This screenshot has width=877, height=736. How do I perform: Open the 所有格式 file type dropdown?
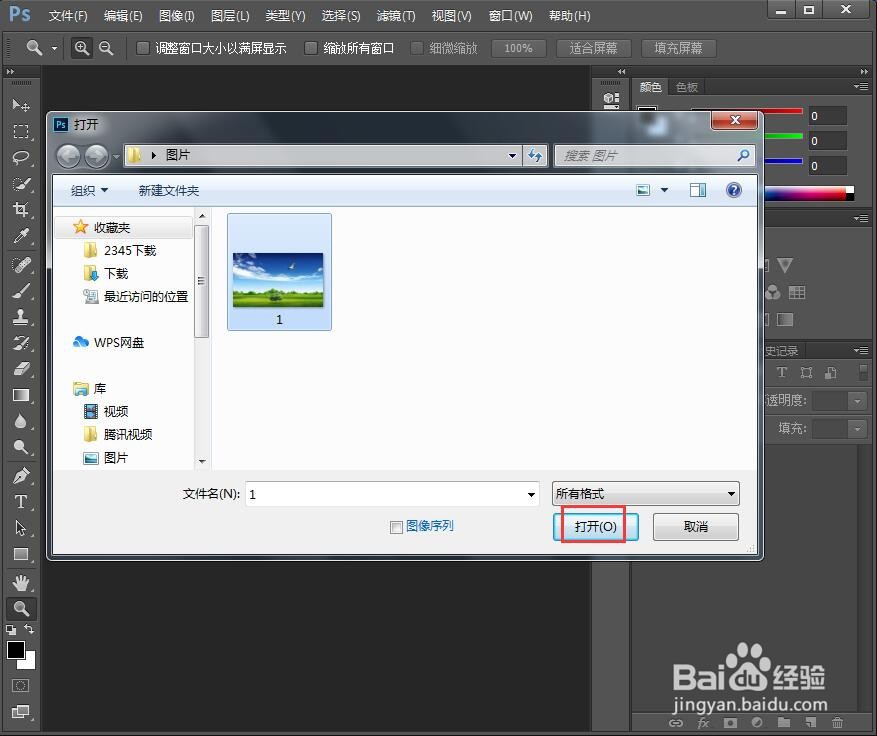point(645,493)
